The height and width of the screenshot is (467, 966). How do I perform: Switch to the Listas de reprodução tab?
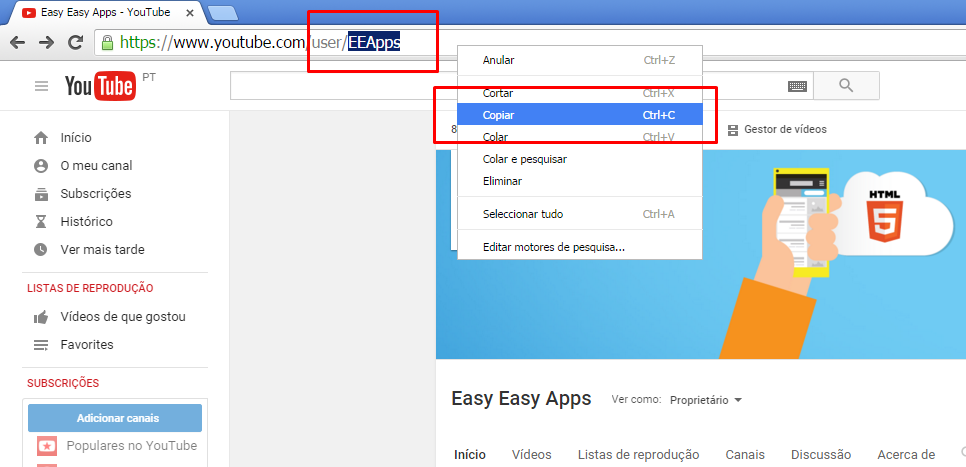638,455
